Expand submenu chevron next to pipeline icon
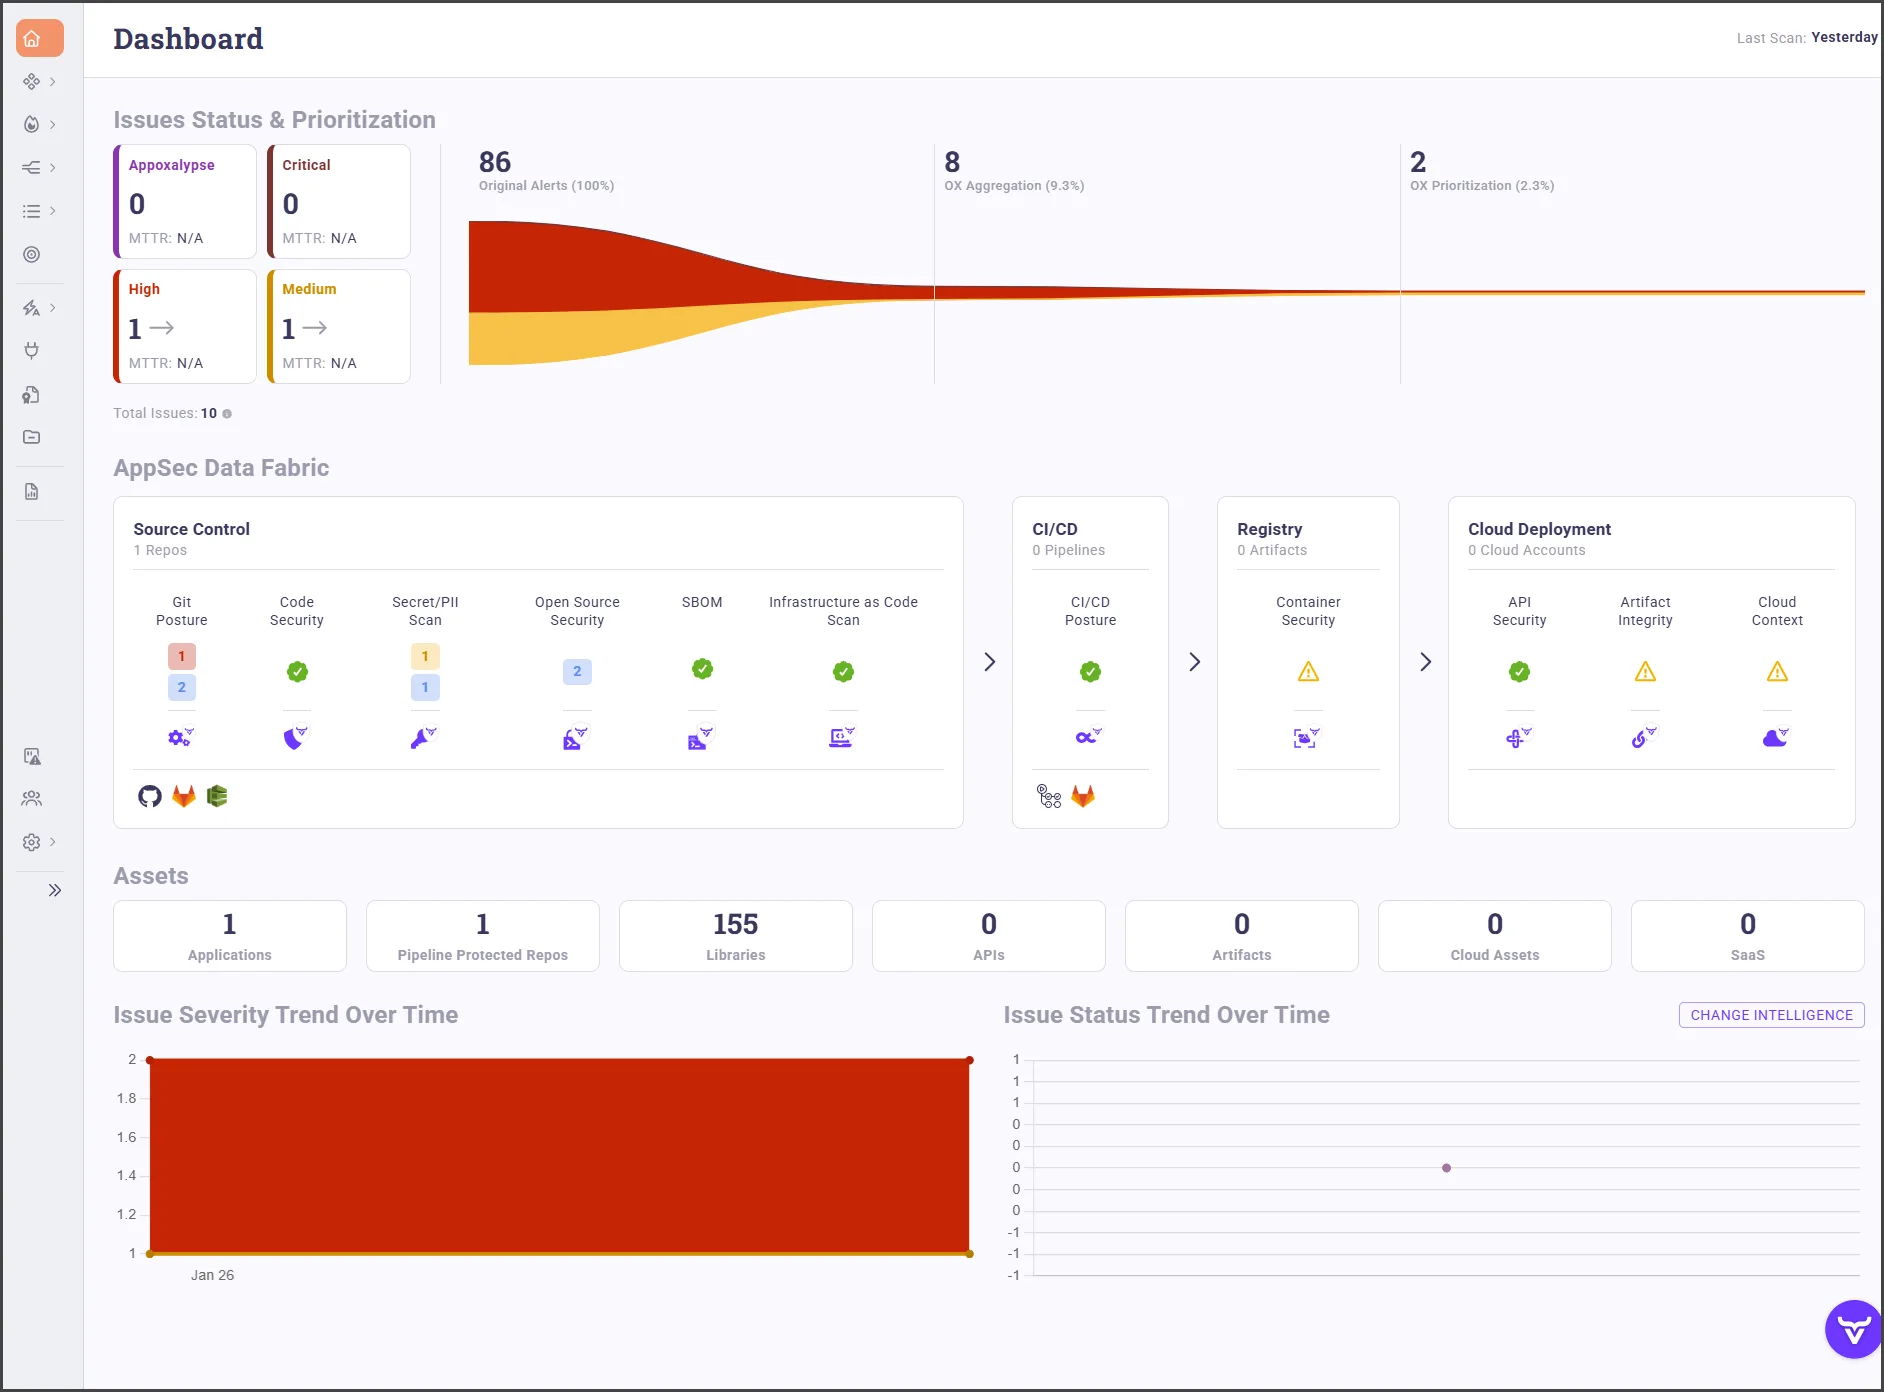Viewport: 1884px width, 1392px height. (53, 168)
